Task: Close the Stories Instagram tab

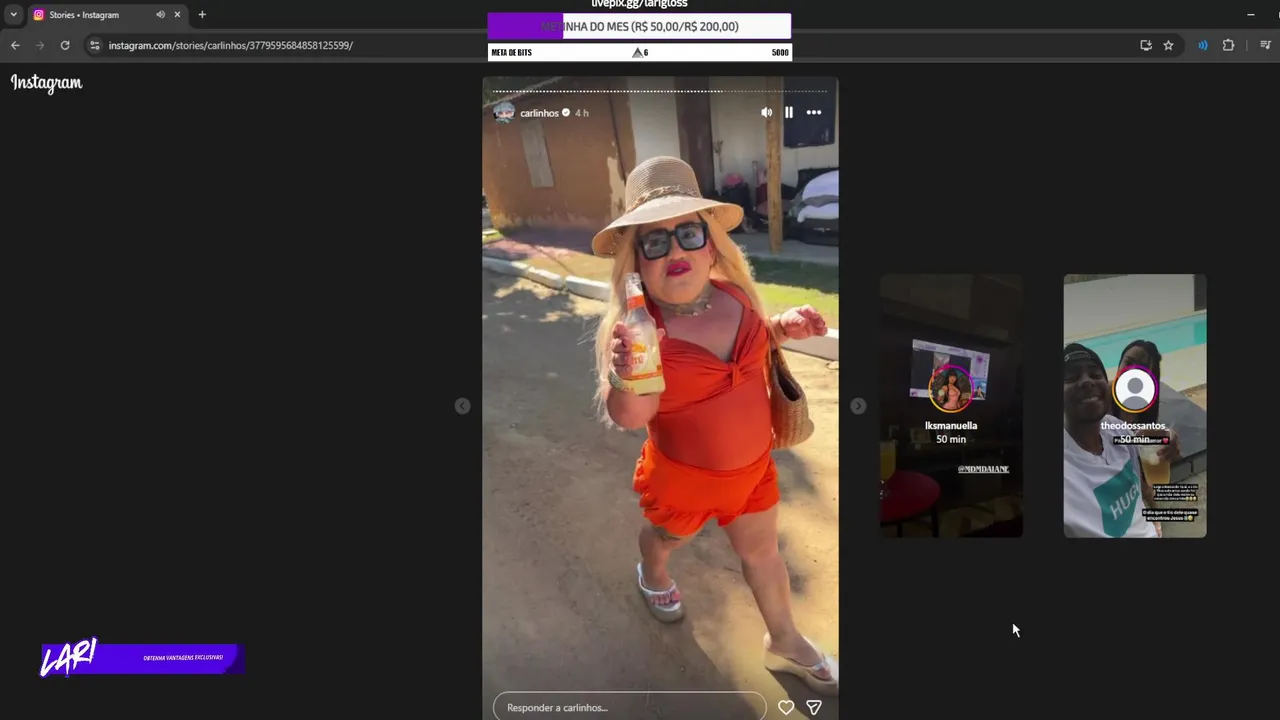Action: 178,15
